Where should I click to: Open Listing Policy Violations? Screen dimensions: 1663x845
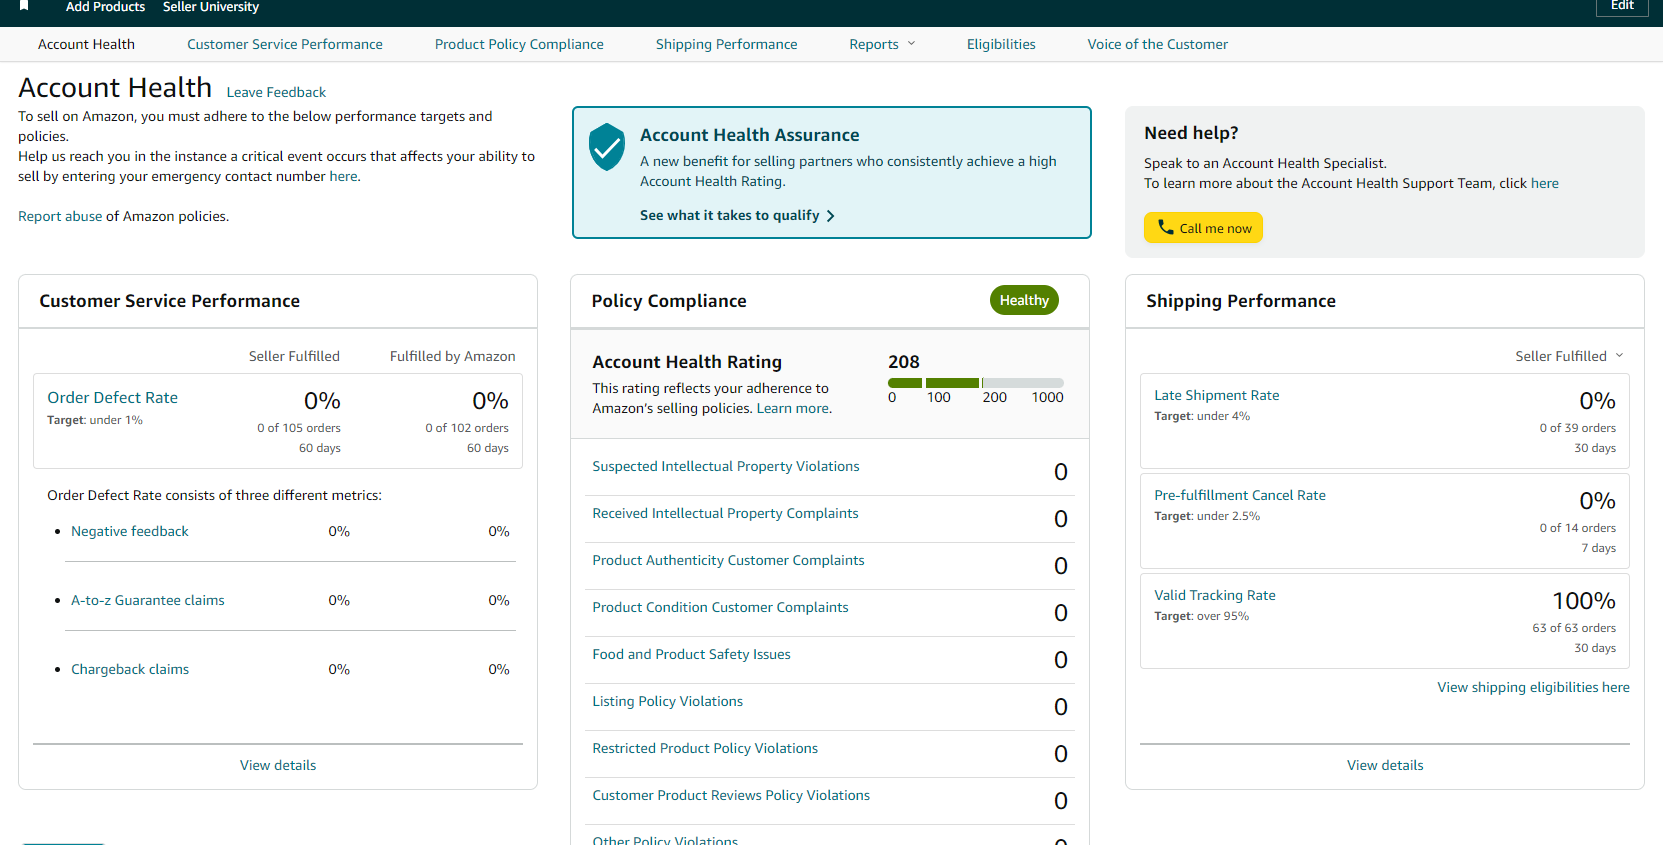pyautogui.click(x=667, y=702)
